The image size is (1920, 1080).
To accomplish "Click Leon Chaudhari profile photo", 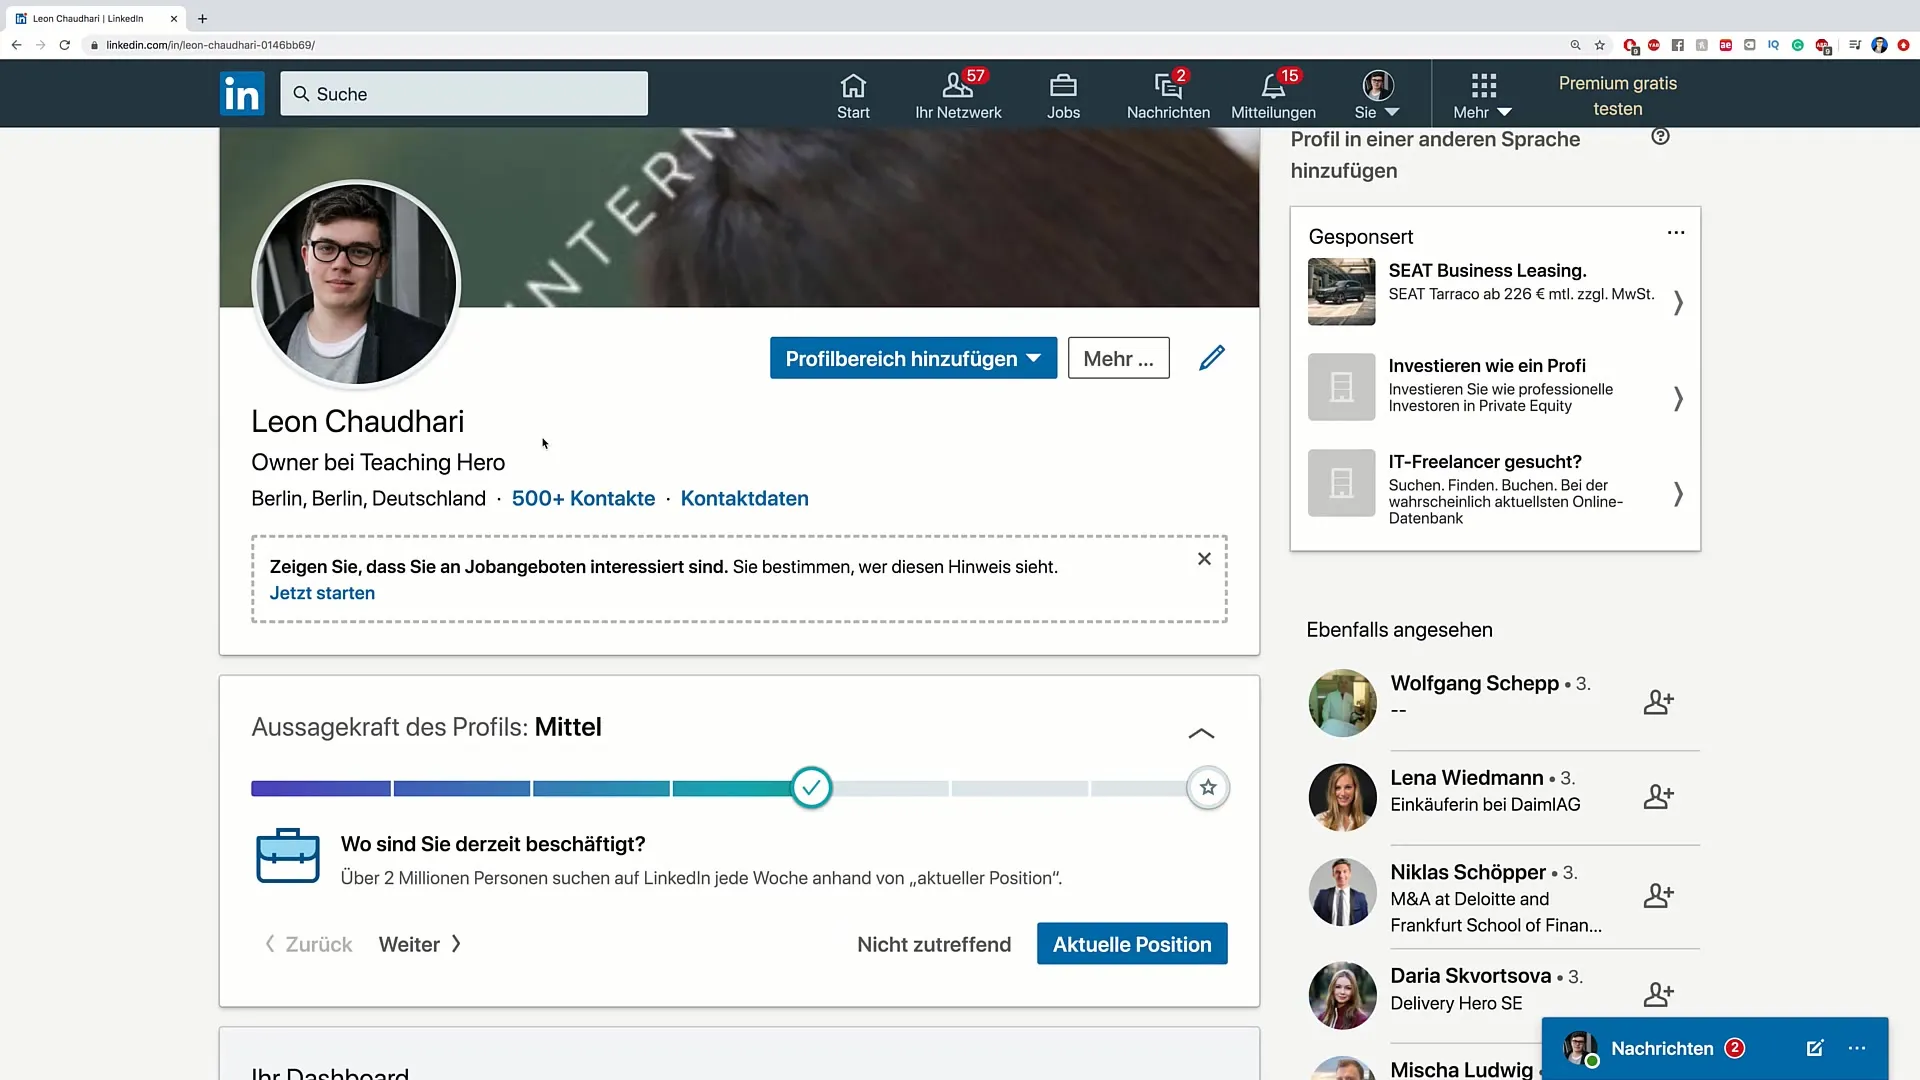I will (355, 285).
